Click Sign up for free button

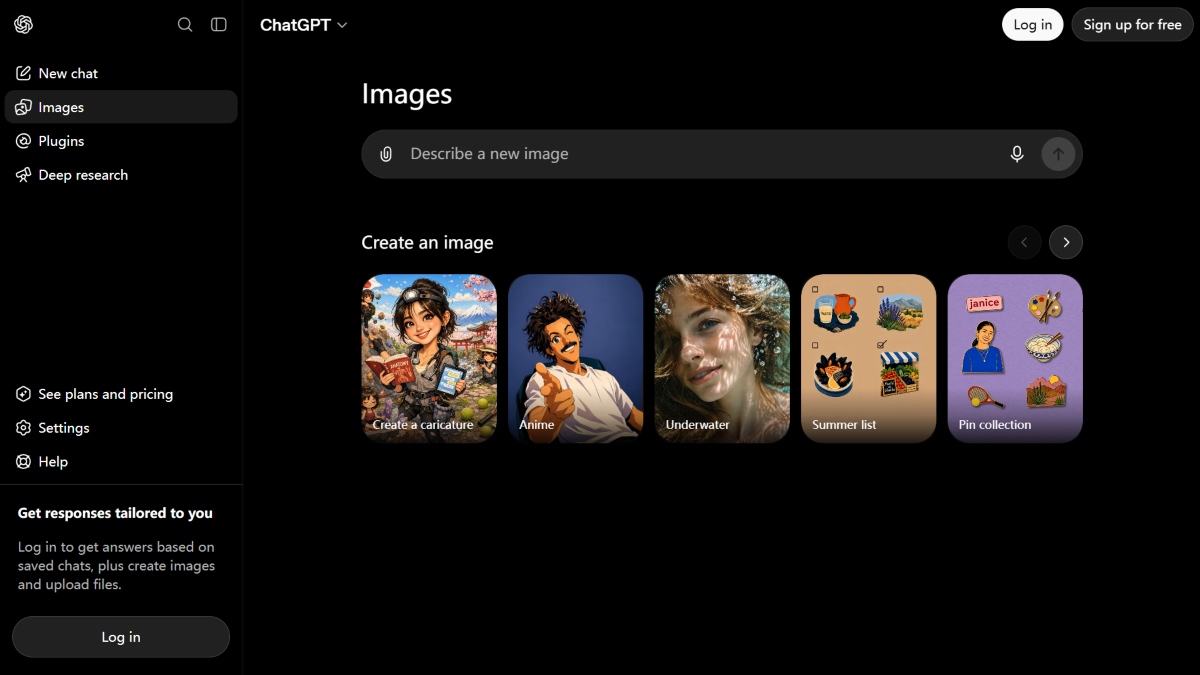point(1132,25)
